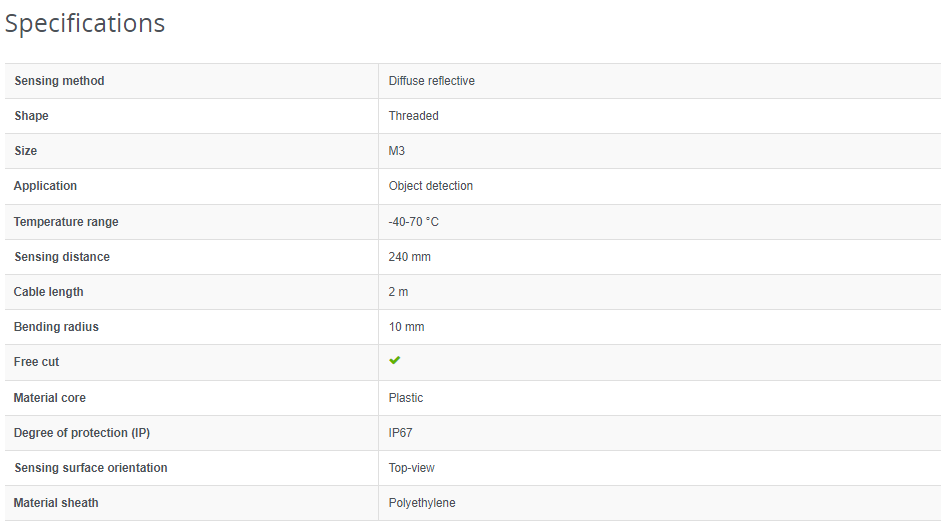Click the green Free cut checkmark
The image size is (951, 527).
point(395,360)
